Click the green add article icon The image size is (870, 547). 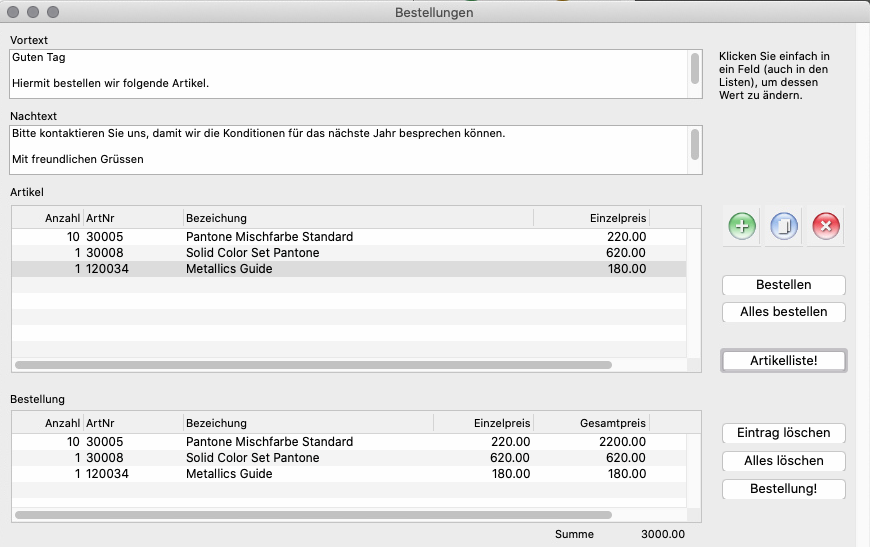(x=741, y=227)
